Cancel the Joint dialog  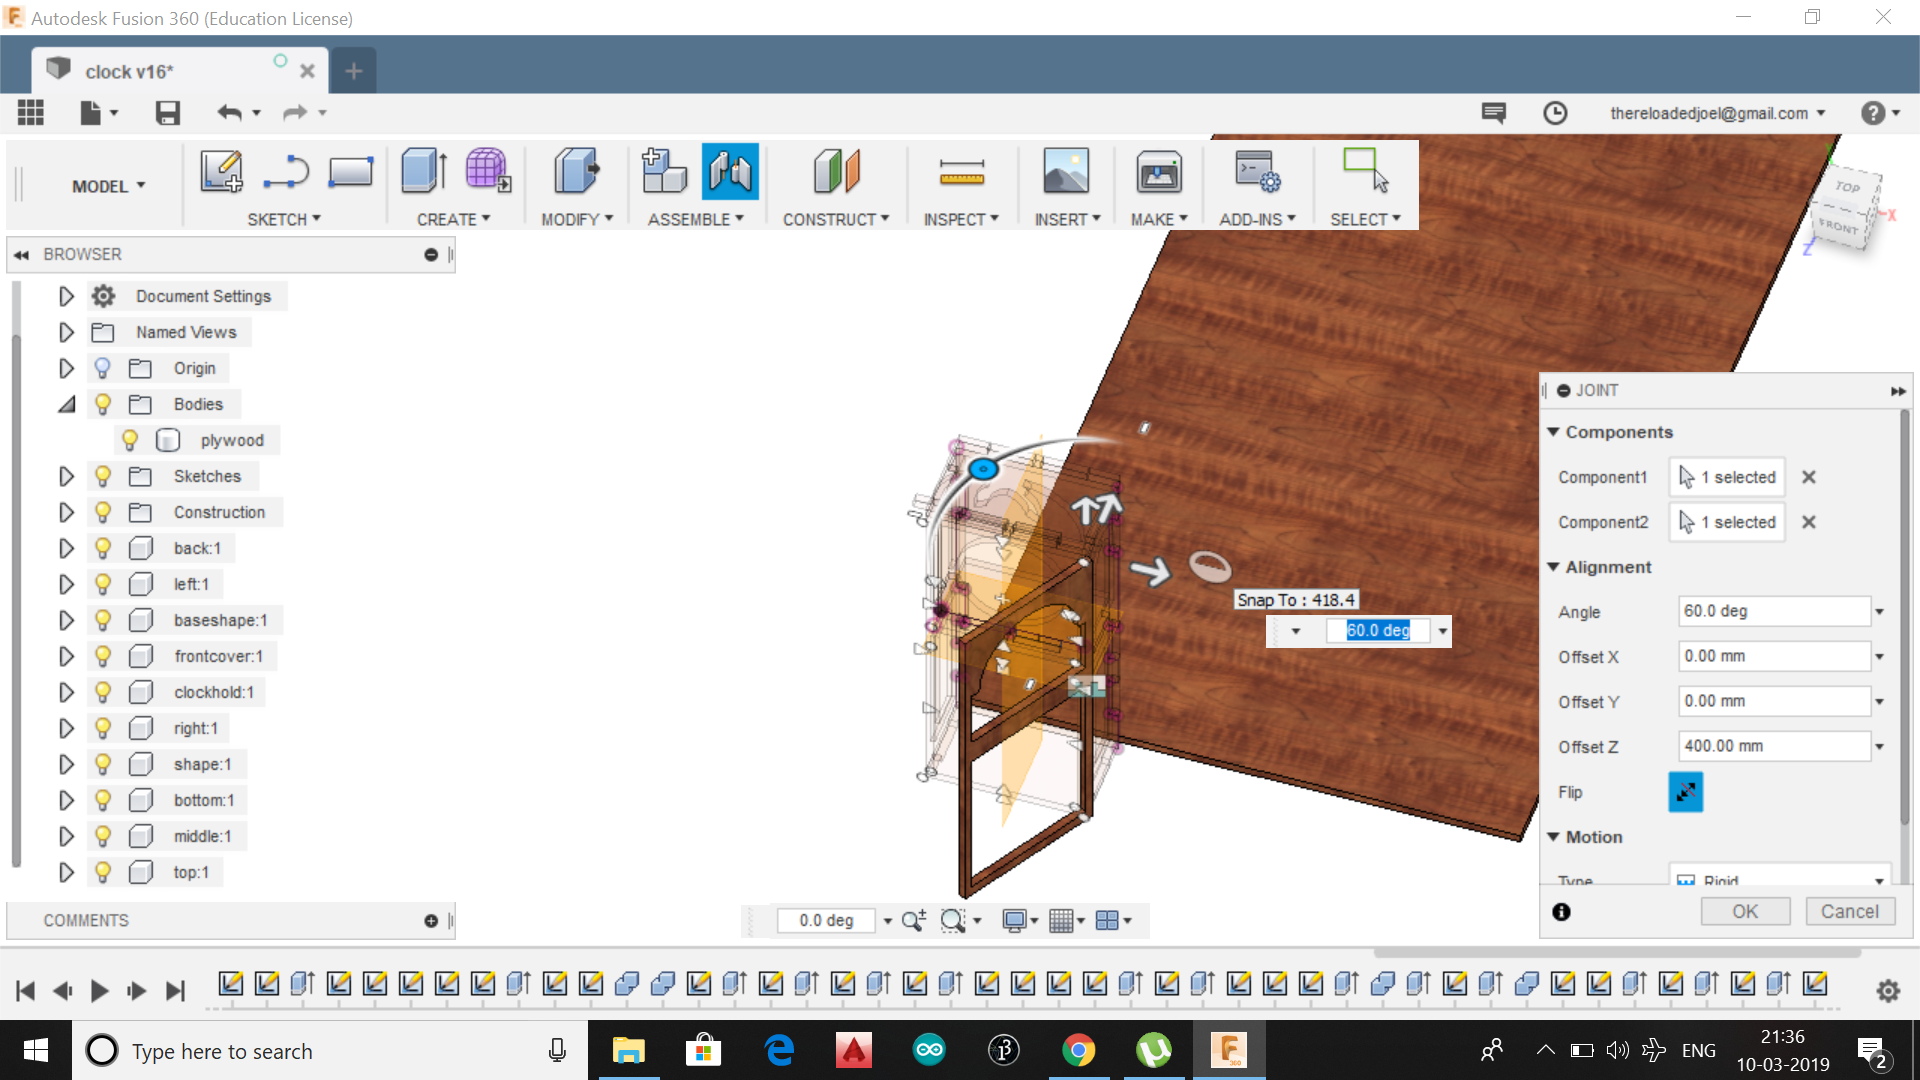(1849, 911)
